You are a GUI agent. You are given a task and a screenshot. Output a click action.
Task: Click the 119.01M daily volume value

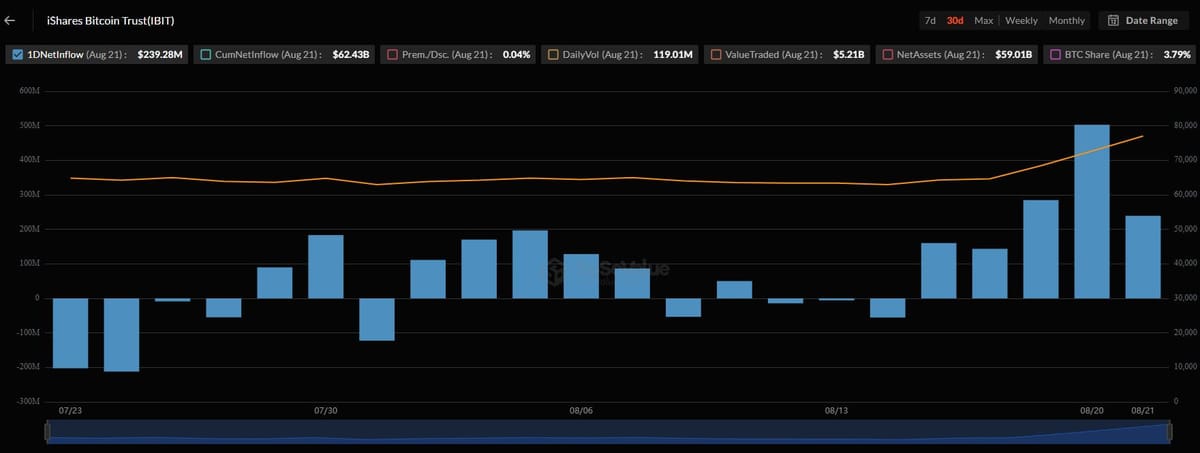click(674, 55)
